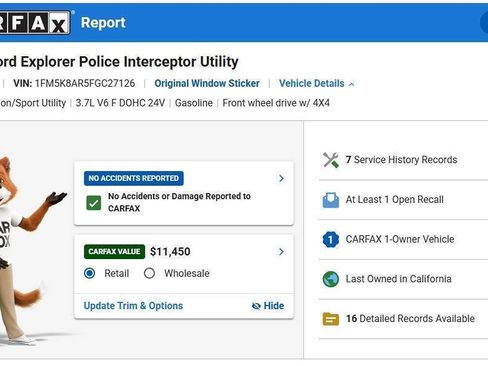Expand the No Accidents Reported chevron

281,178
